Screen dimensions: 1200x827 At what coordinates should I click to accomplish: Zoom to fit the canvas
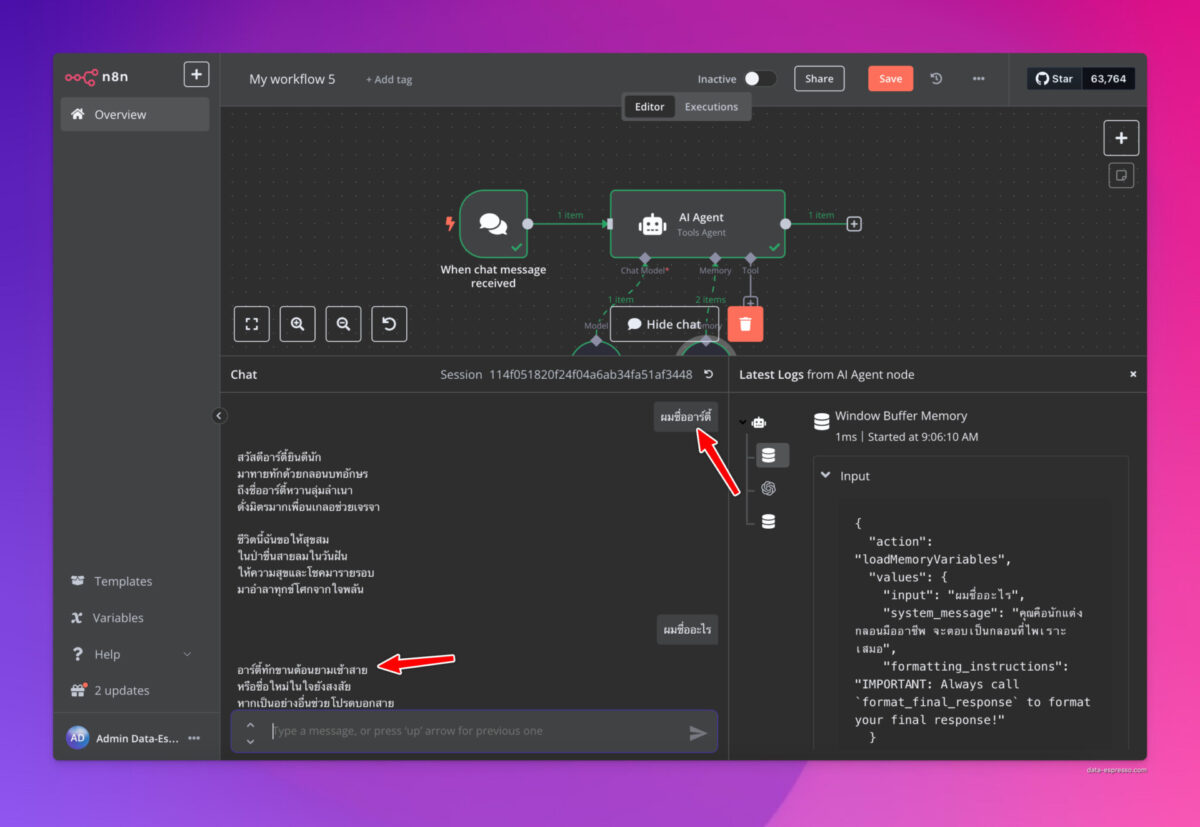(x=252, y=324)
